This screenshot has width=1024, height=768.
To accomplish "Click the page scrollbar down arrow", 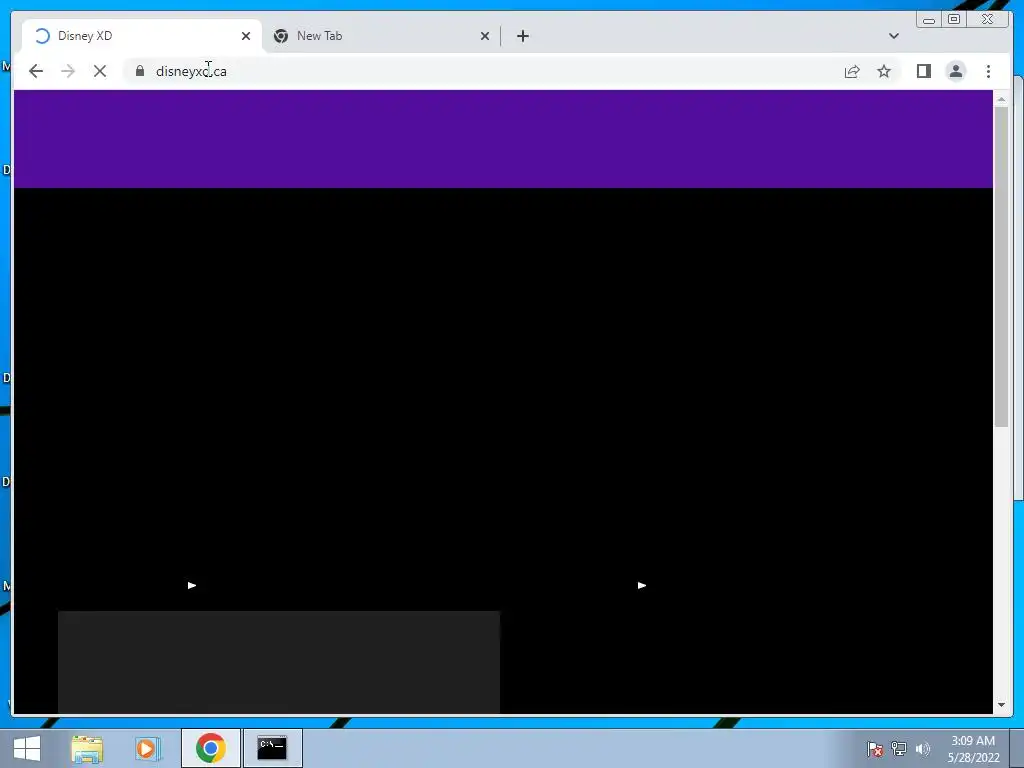I will click(x=1001, y=705).
